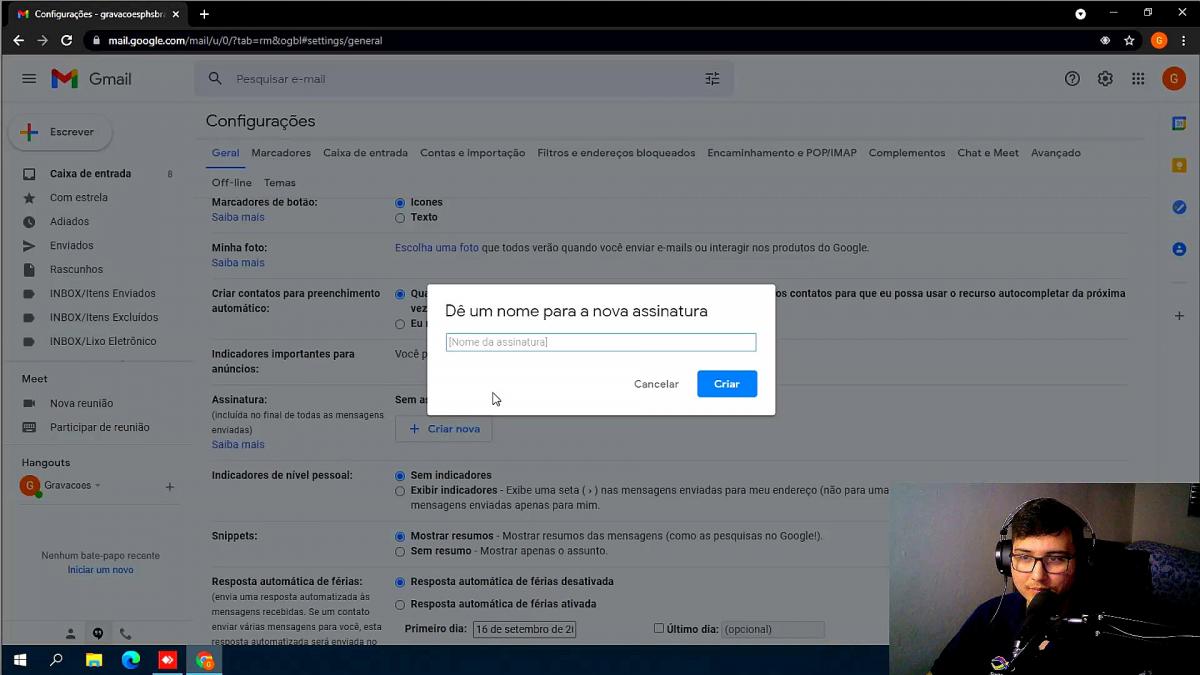
Task: Open File Explorer from taskbar
Action: 94,660
